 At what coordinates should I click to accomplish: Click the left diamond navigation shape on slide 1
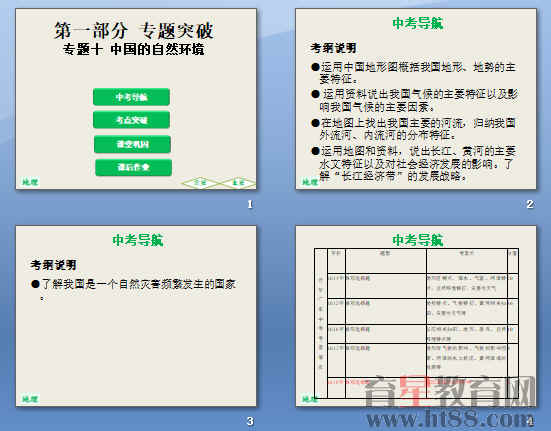tap(200, 183)
